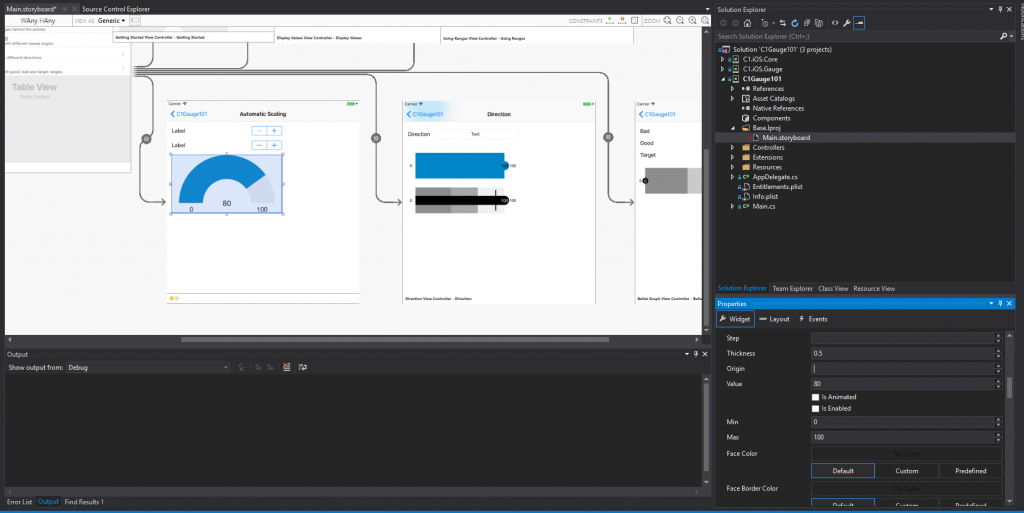Enable the Is Enabled checkbox

tap(815, 409)
